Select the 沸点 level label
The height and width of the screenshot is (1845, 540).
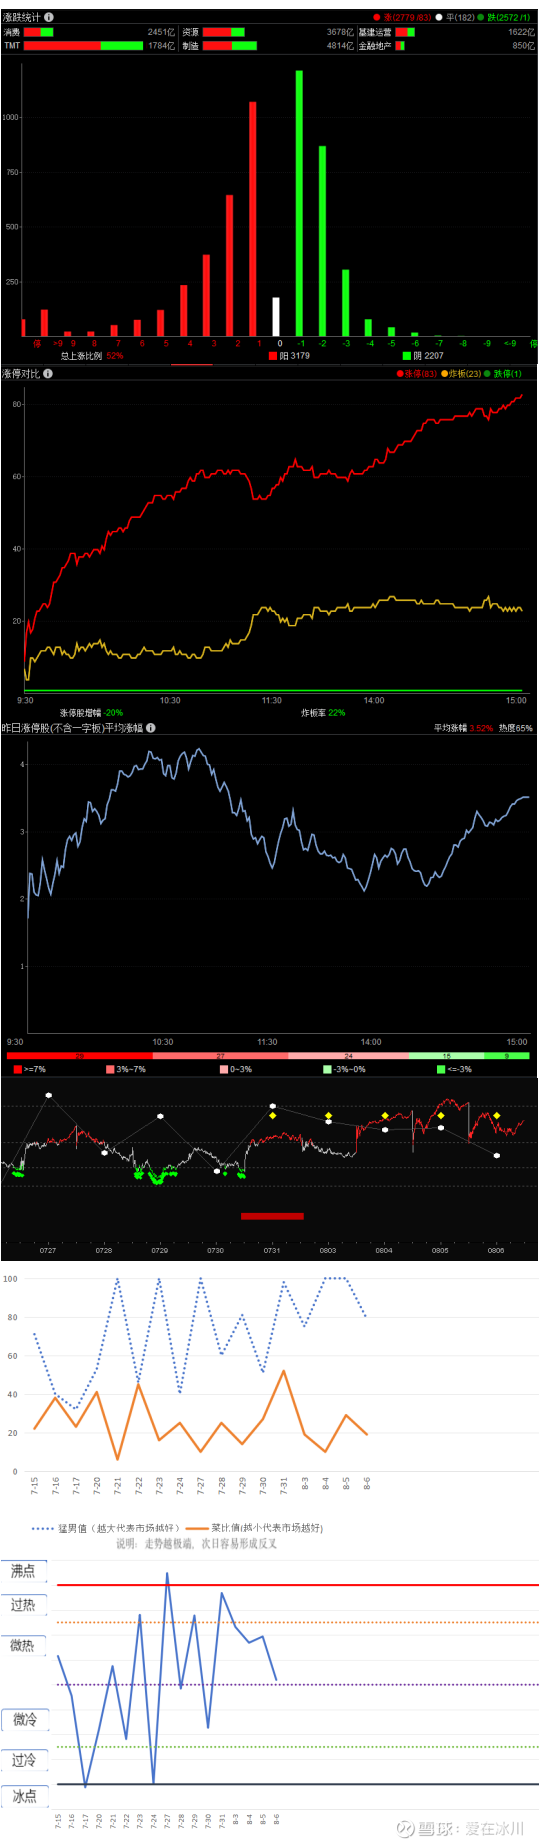point(23,1571)
